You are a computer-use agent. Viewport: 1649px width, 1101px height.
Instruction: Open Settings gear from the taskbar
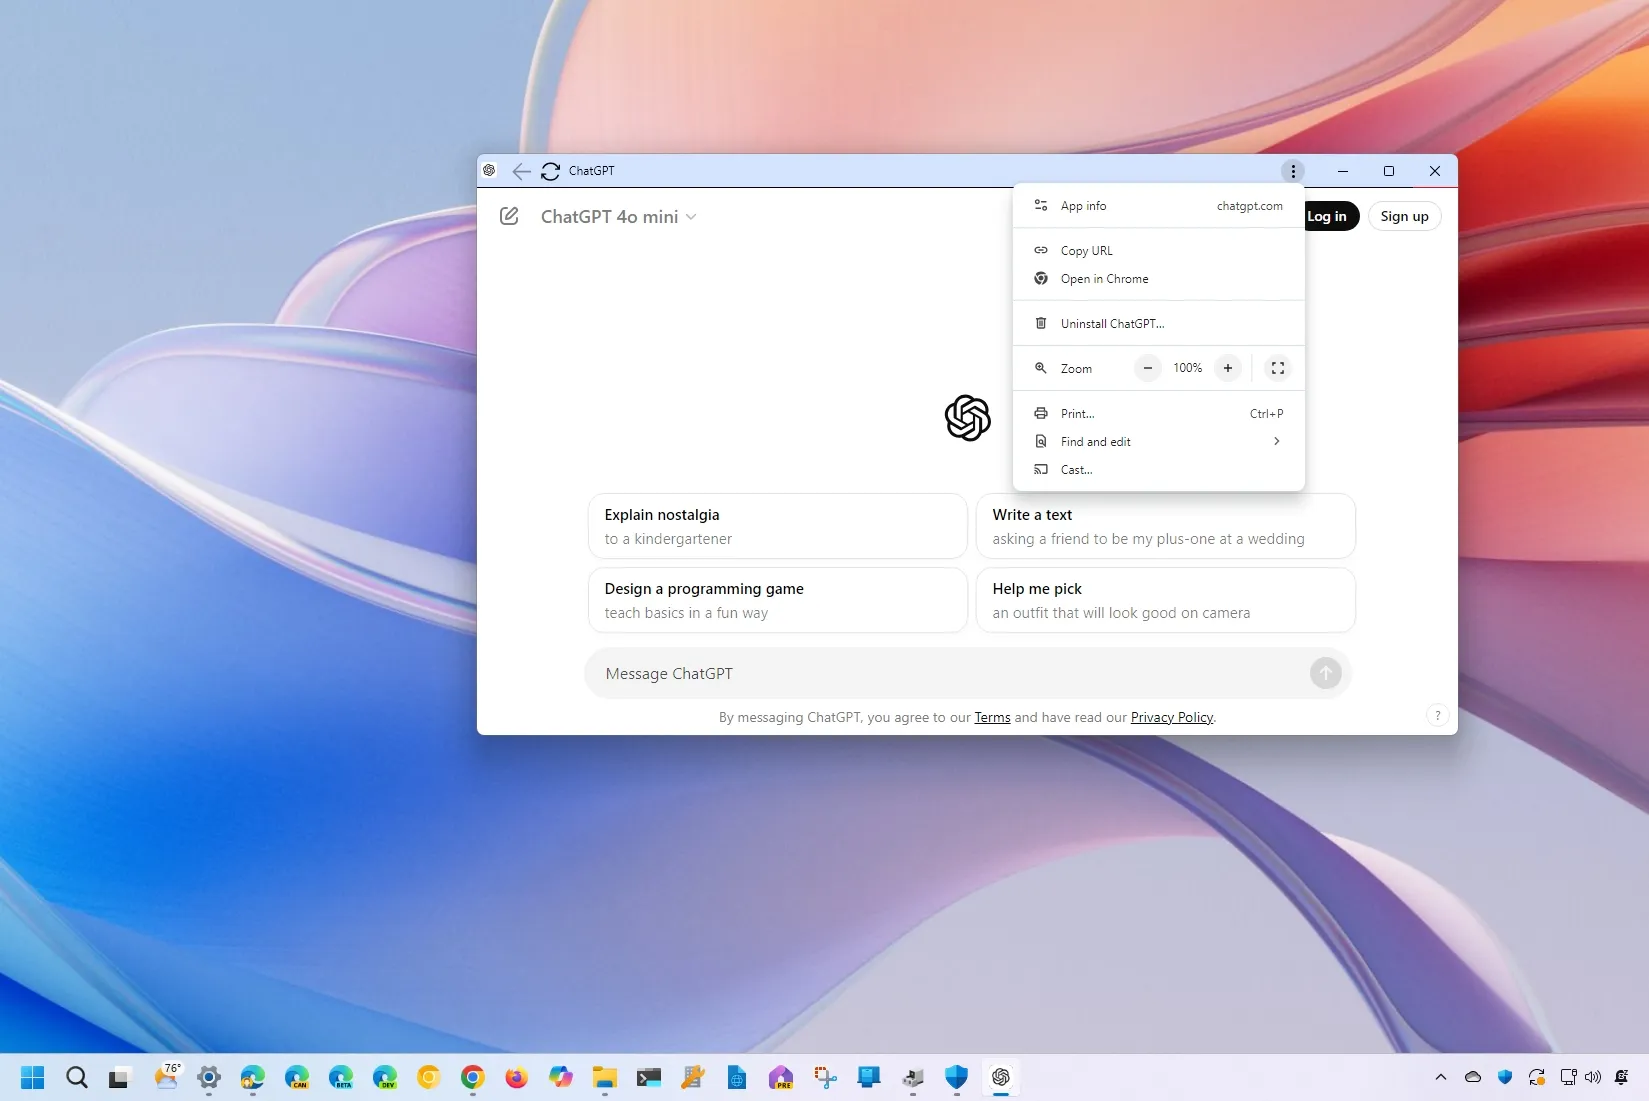pyautogui.click(x=209, y=1077)
